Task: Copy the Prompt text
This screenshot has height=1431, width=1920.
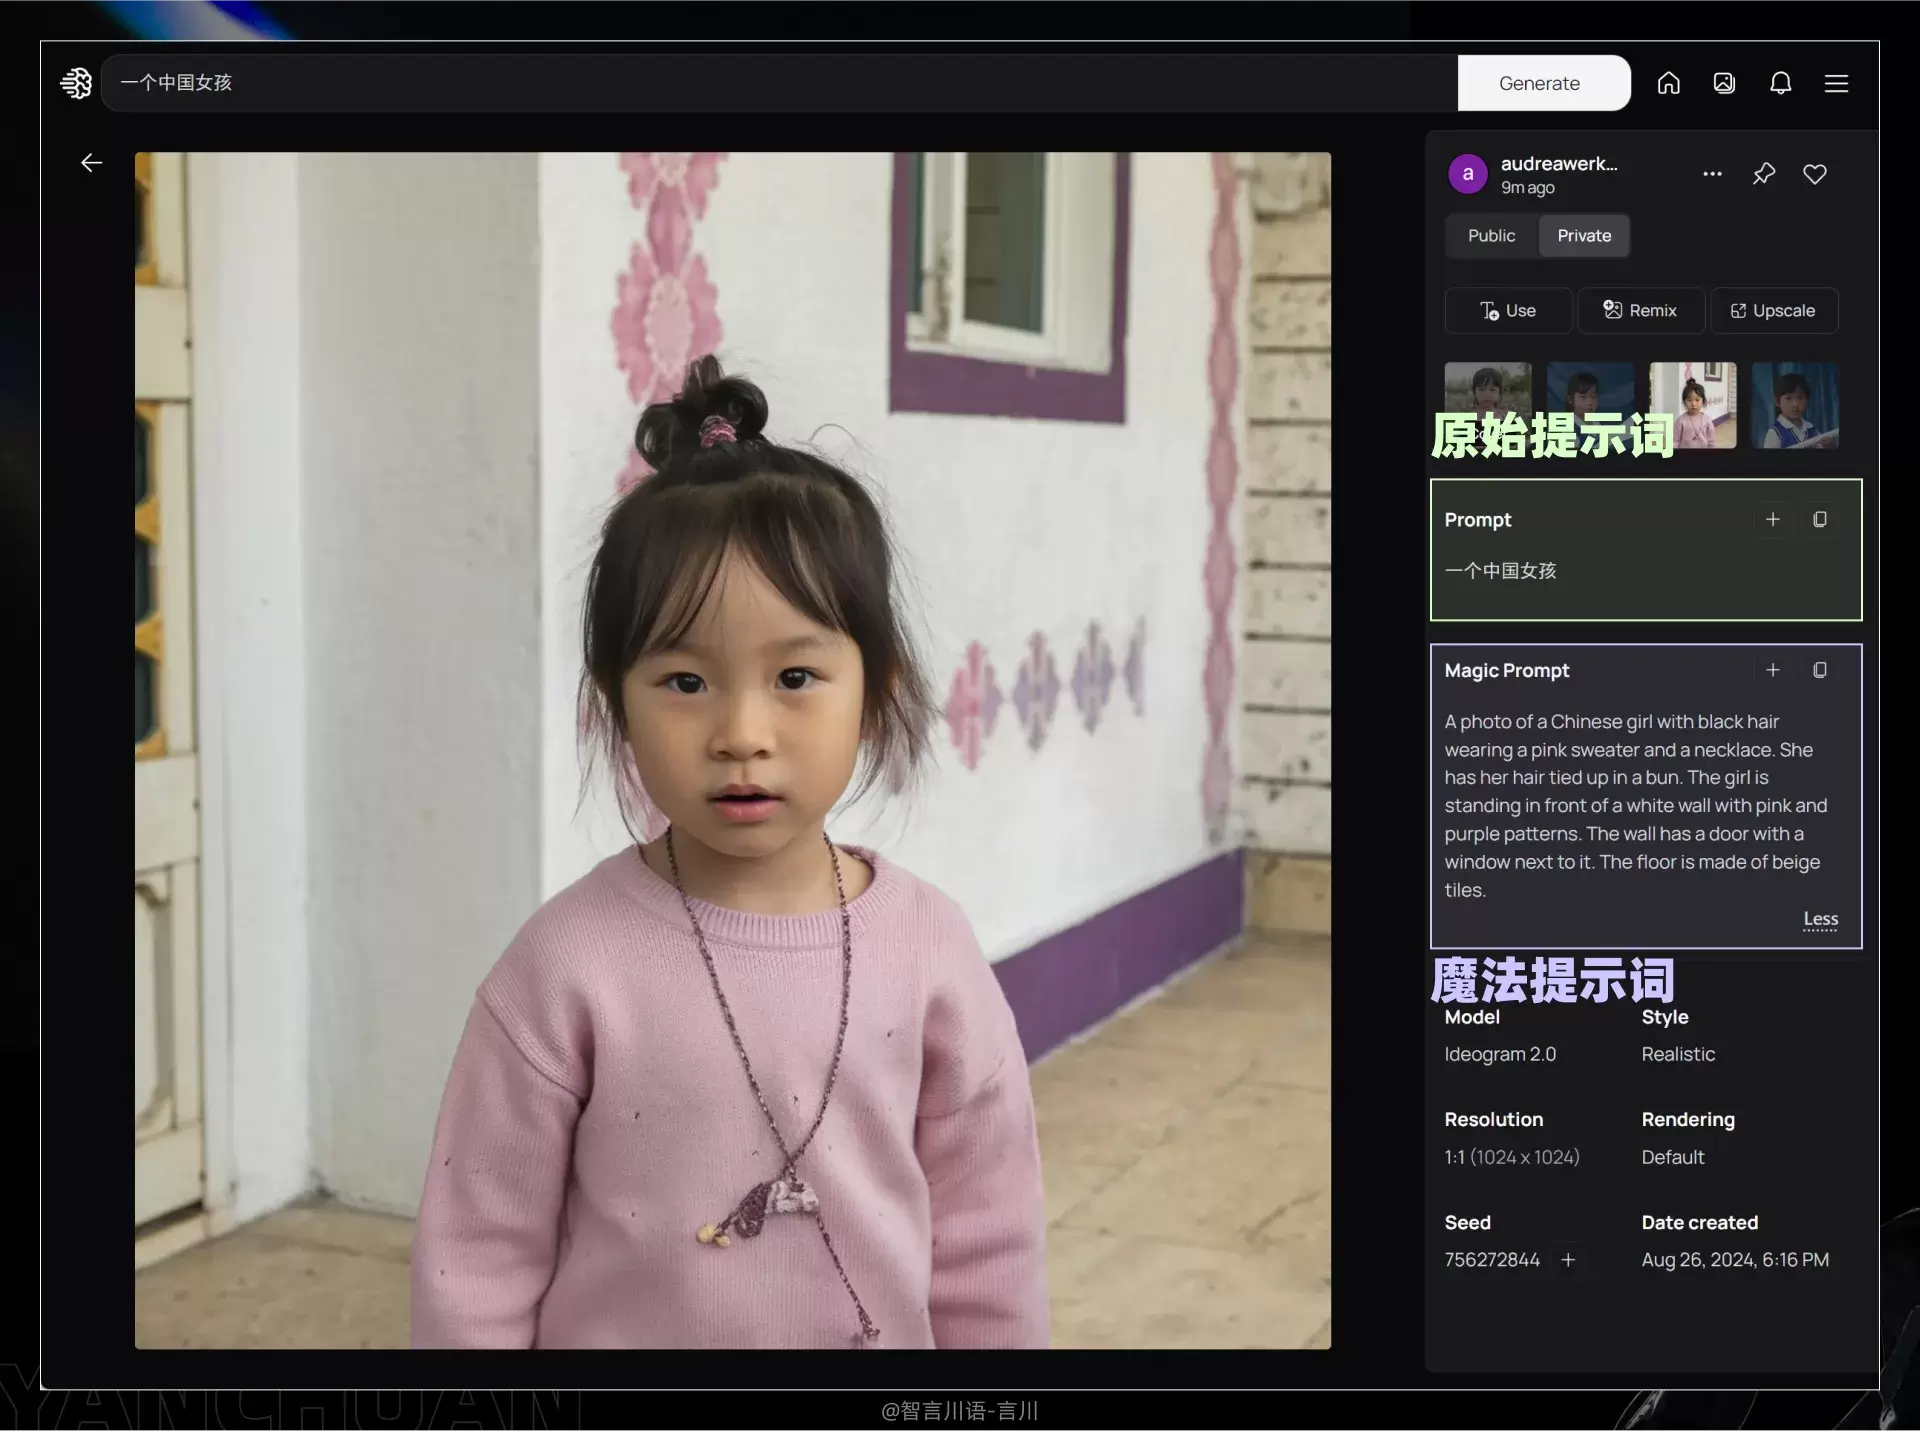Action: click(x=1820, y=520)
